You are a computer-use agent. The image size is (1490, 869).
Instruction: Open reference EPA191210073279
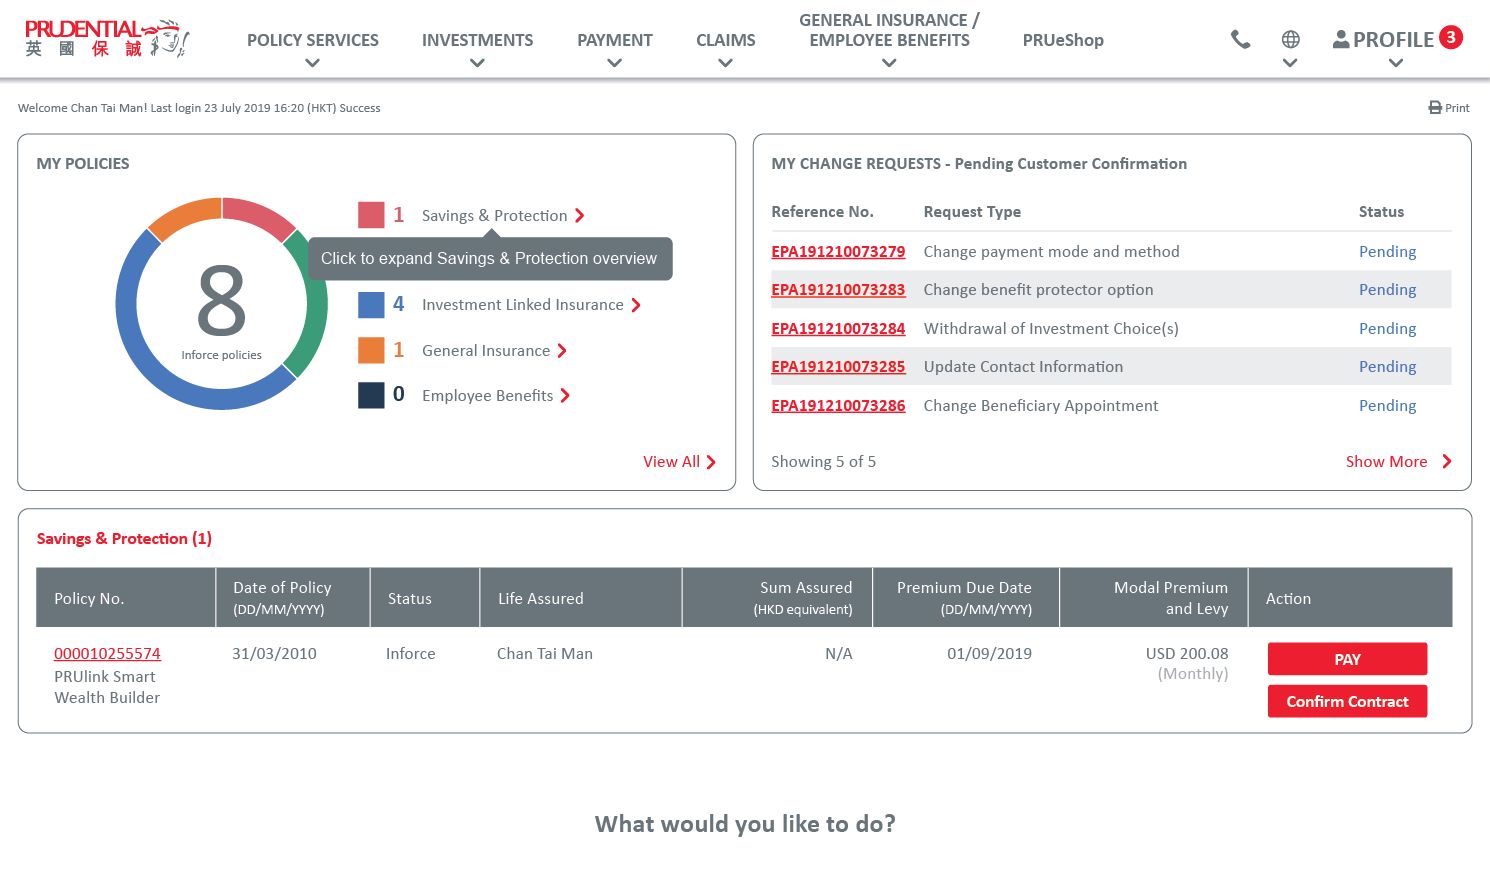[x=838, y=252]
